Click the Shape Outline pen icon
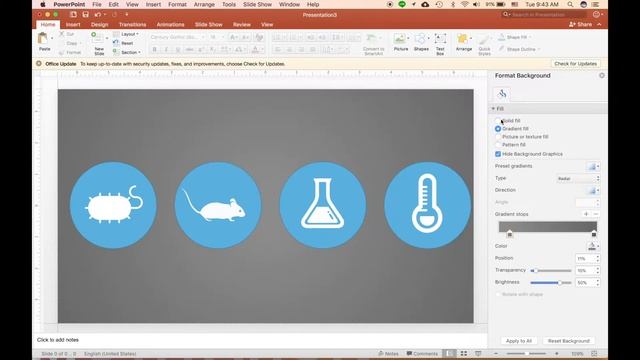Screen dimensions: 640x360 [502, 49]
